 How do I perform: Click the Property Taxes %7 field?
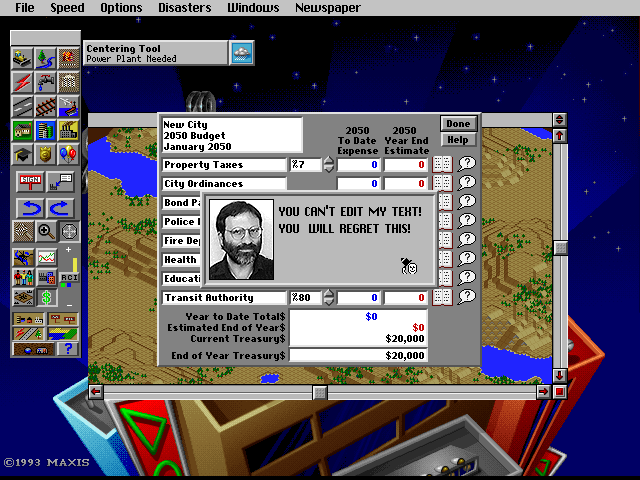click(306, 165)
